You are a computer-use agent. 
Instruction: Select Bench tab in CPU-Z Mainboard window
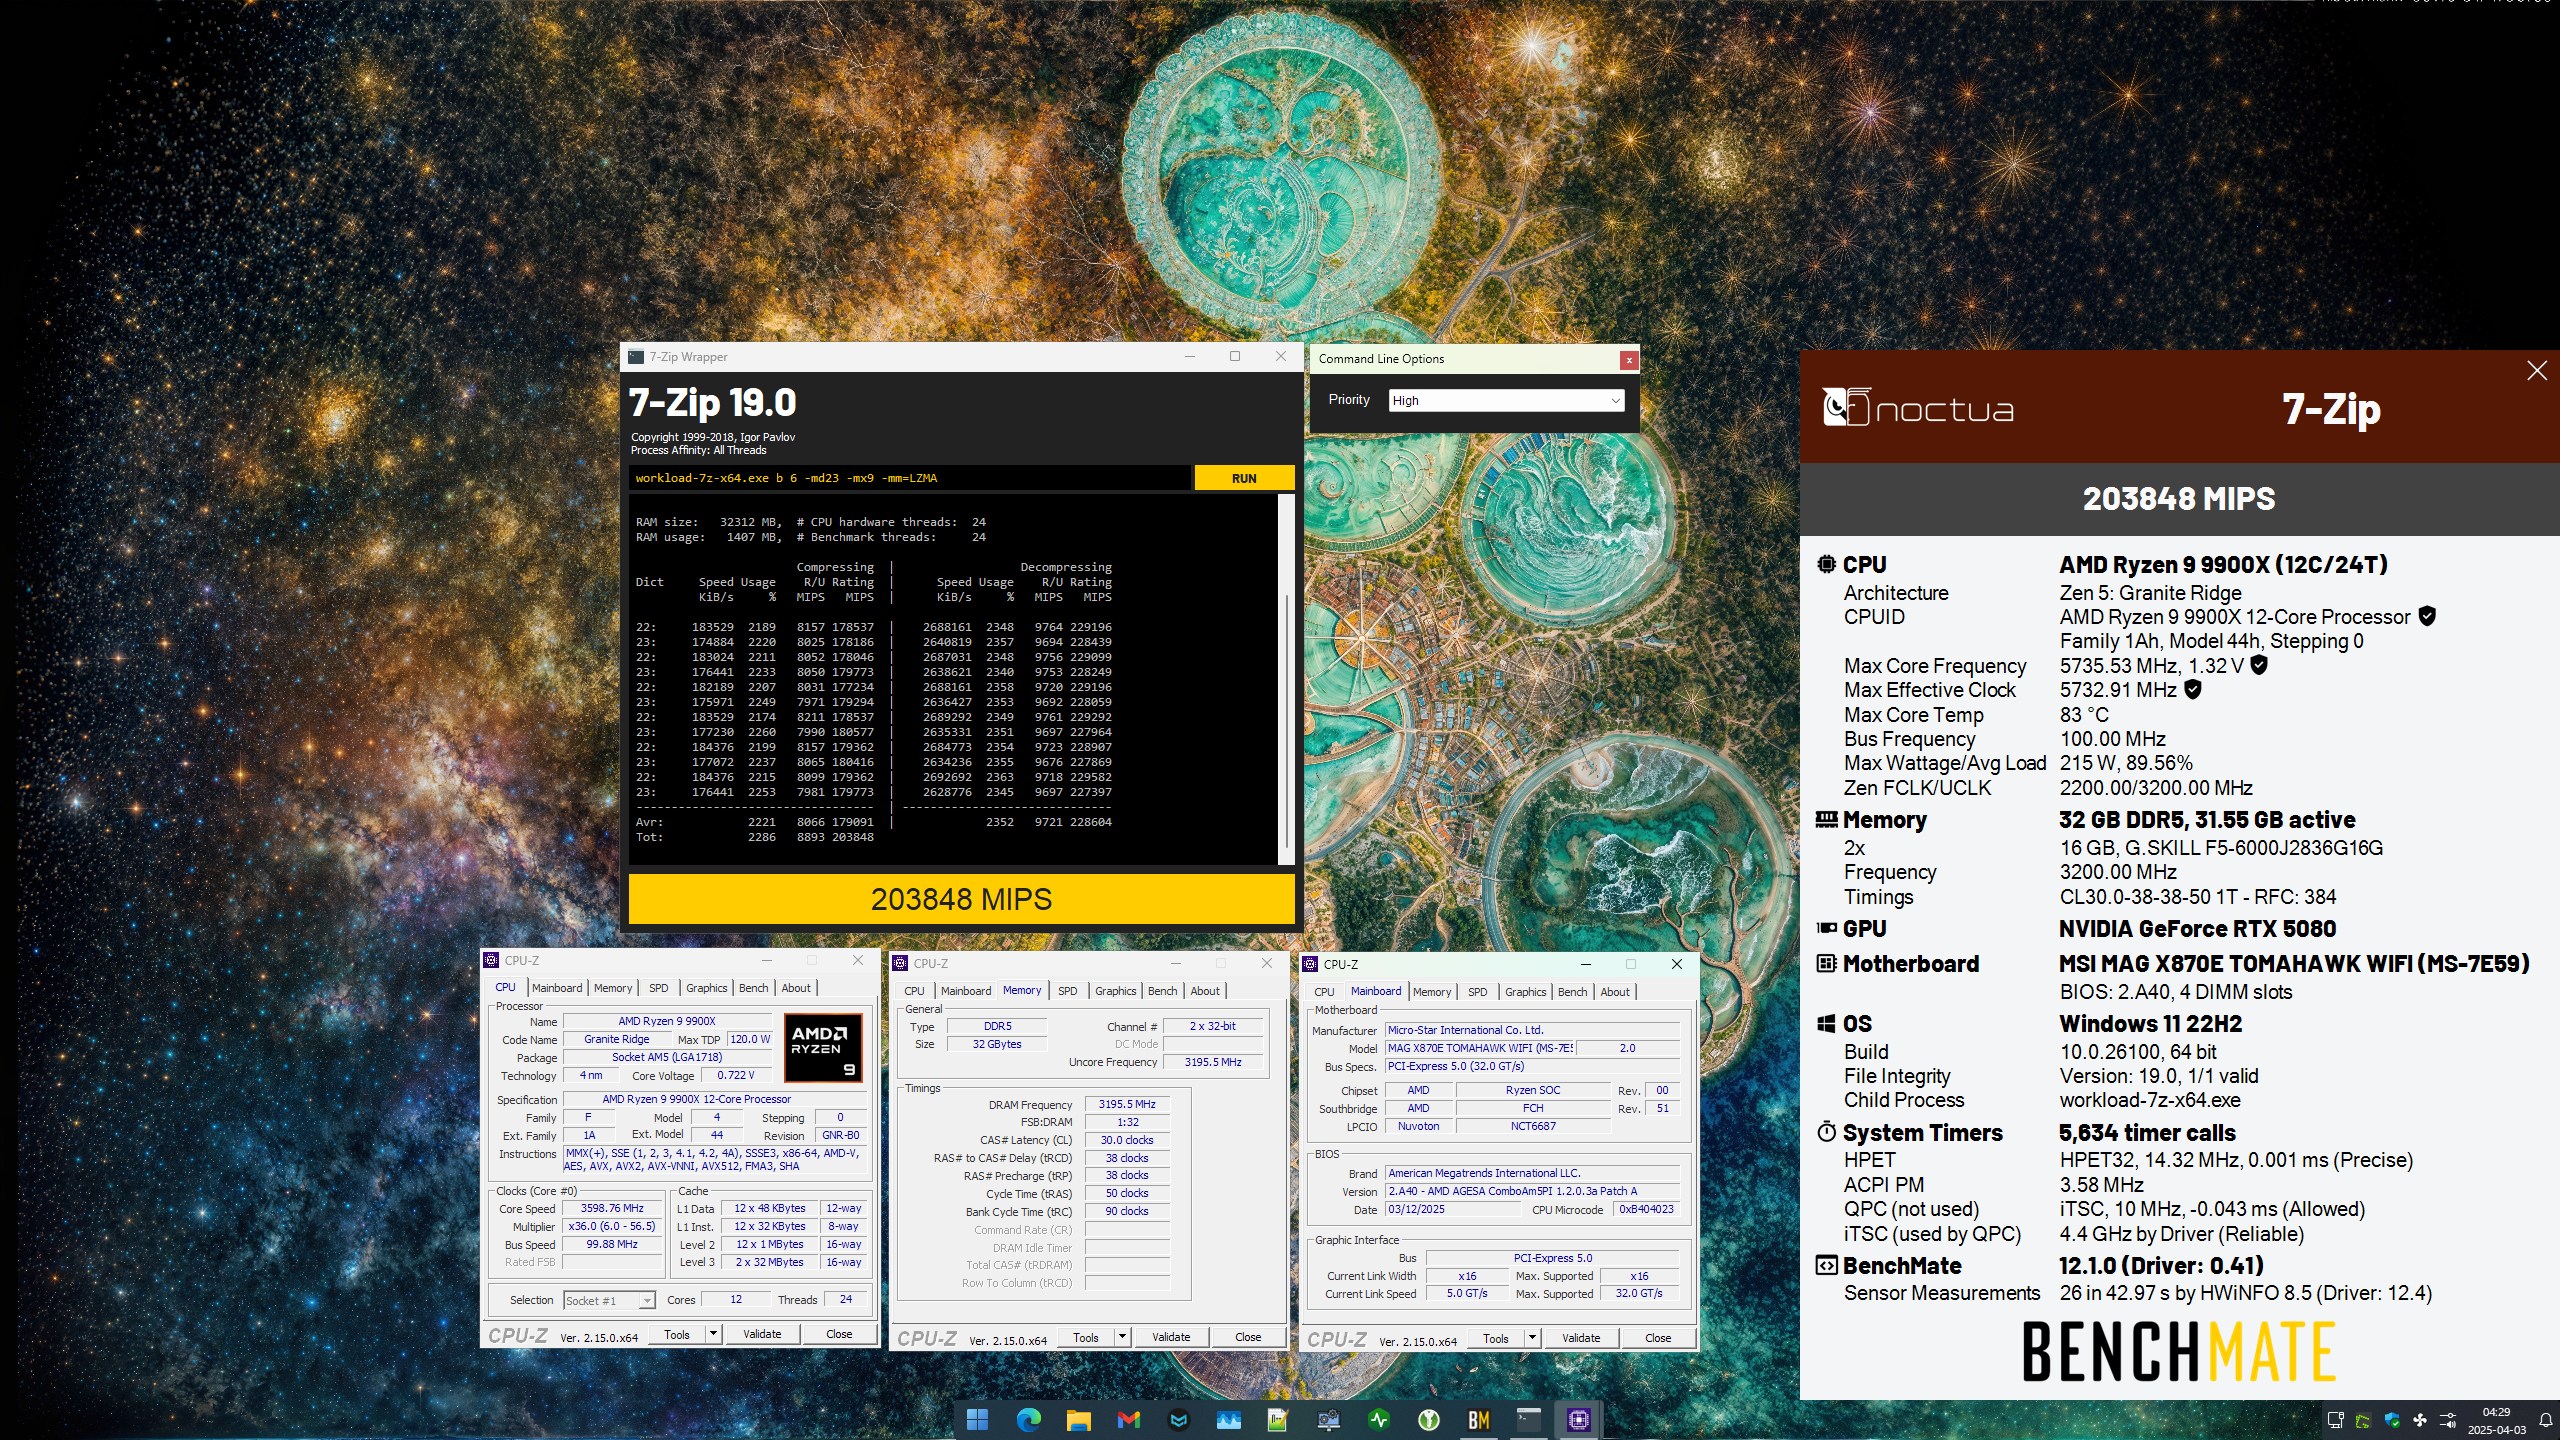point(1573,992)
